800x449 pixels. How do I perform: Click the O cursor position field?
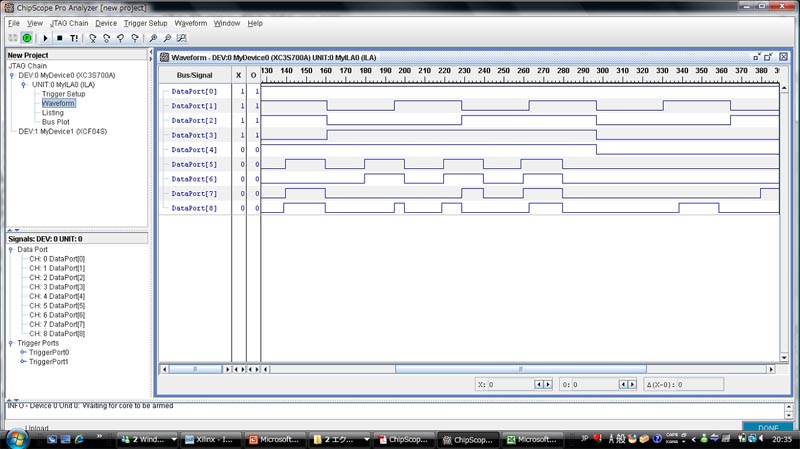595,384
